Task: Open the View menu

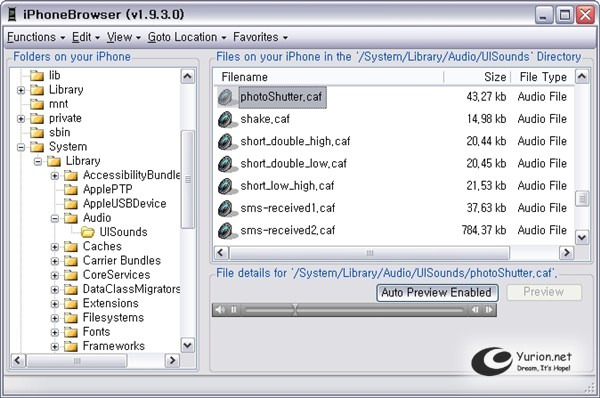Action: pos(124,37)
